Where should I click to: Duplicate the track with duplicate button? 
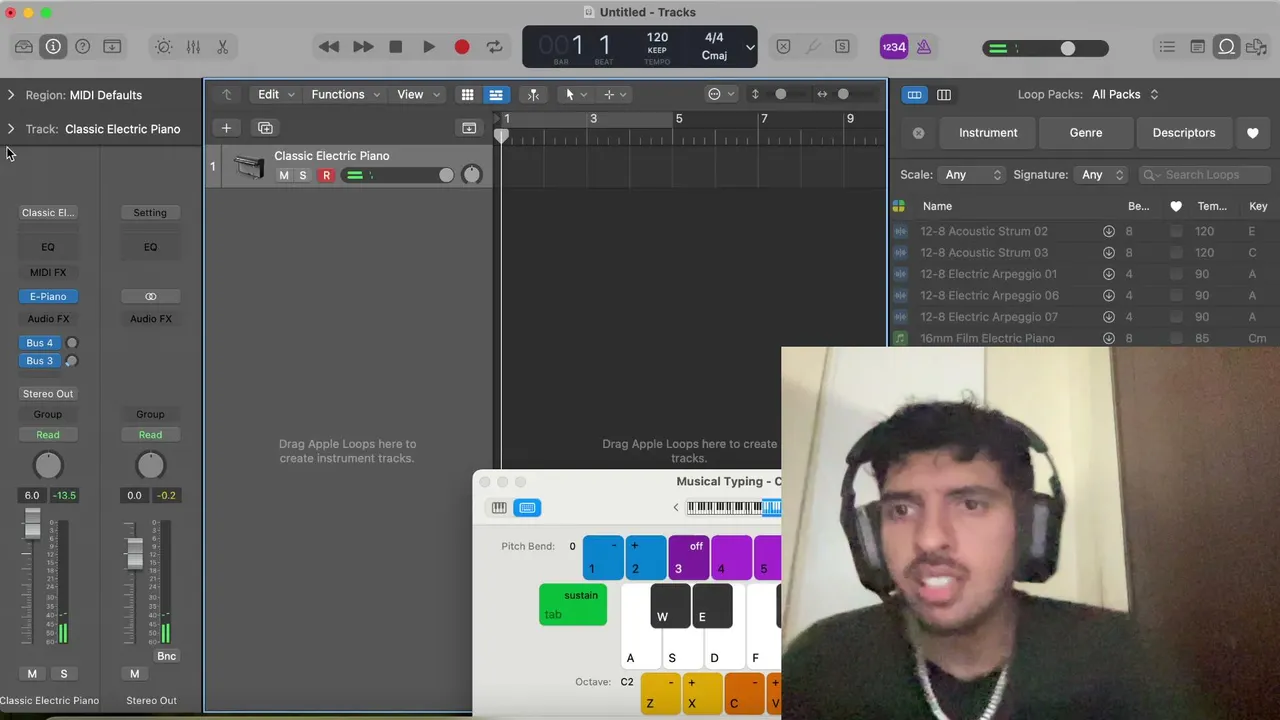[x=265, y=128]
